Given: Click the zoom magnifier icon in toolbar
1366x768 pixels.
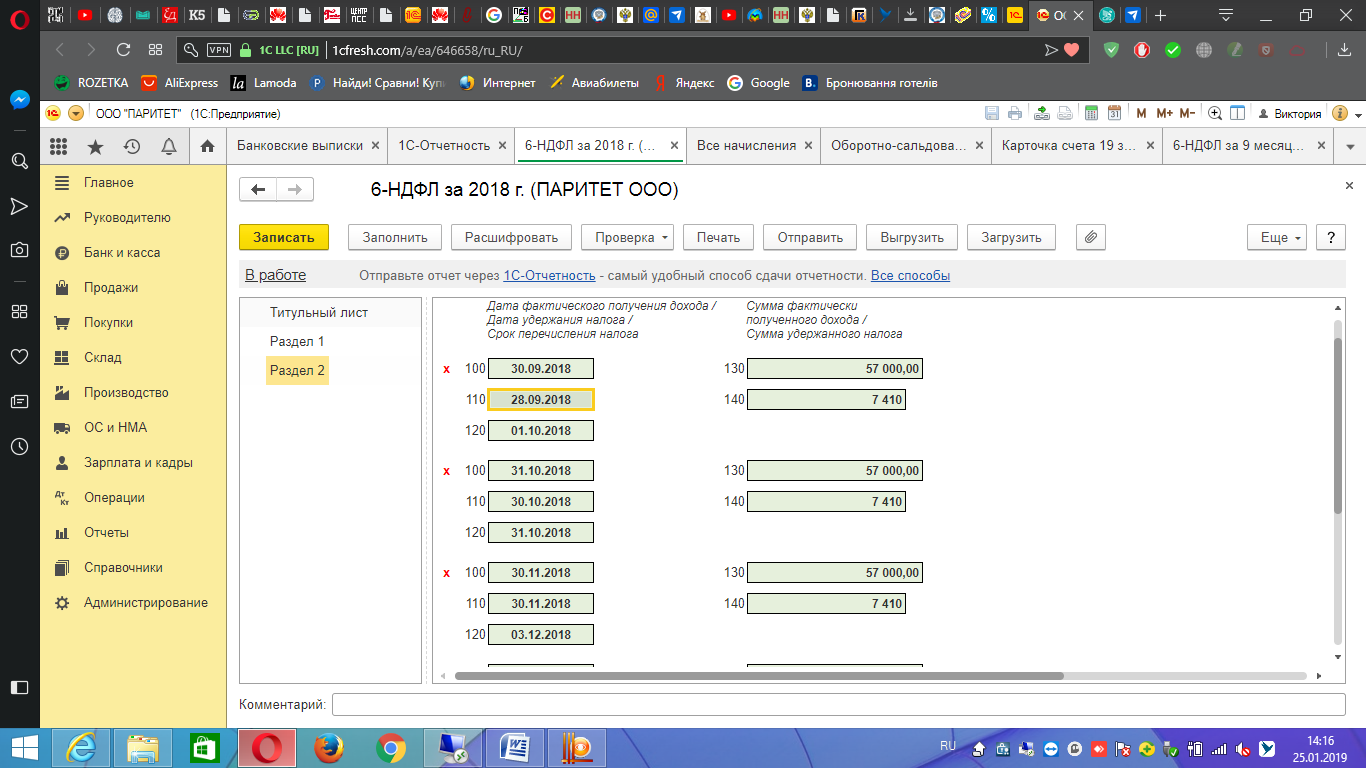Looking at the screenshot, I should [1215, 113].
